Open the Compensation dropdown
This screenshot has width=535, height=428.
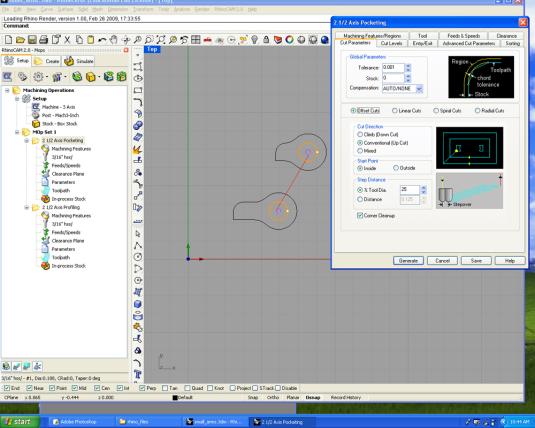coord(419,89)
